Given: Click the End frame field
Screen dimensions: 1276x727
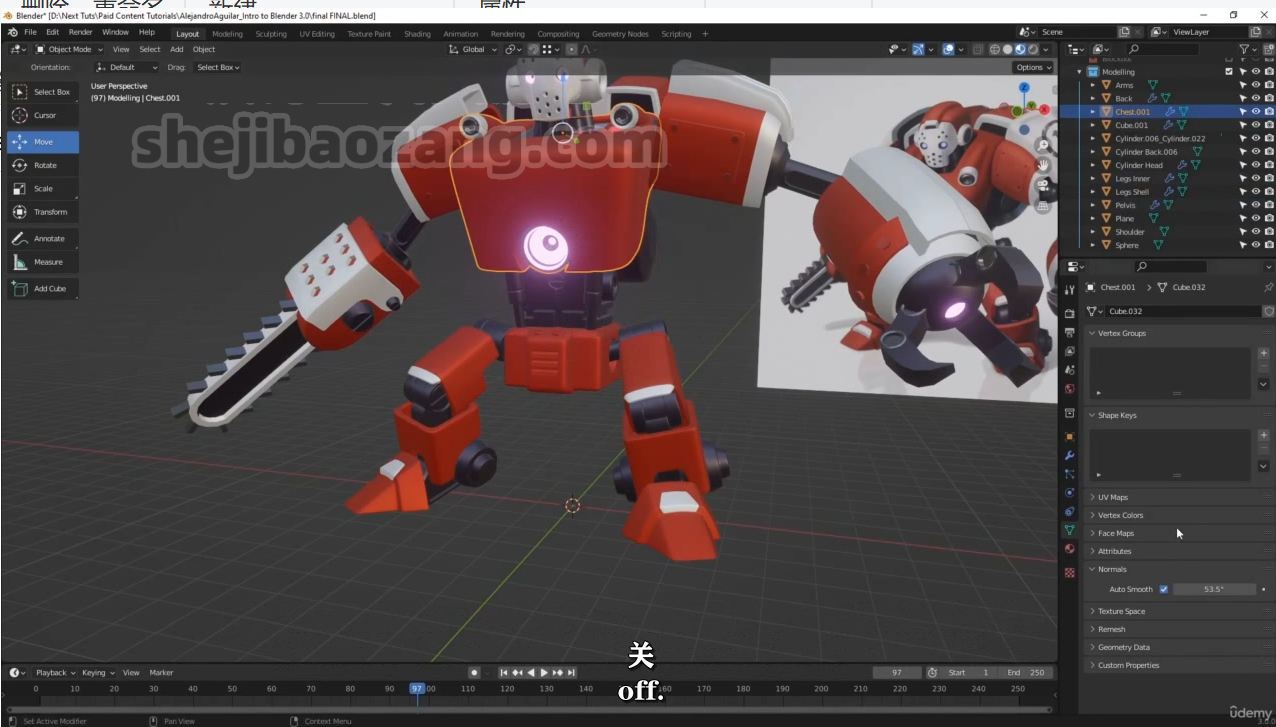Looking at the screenshot, I should tap(1026, 672).
